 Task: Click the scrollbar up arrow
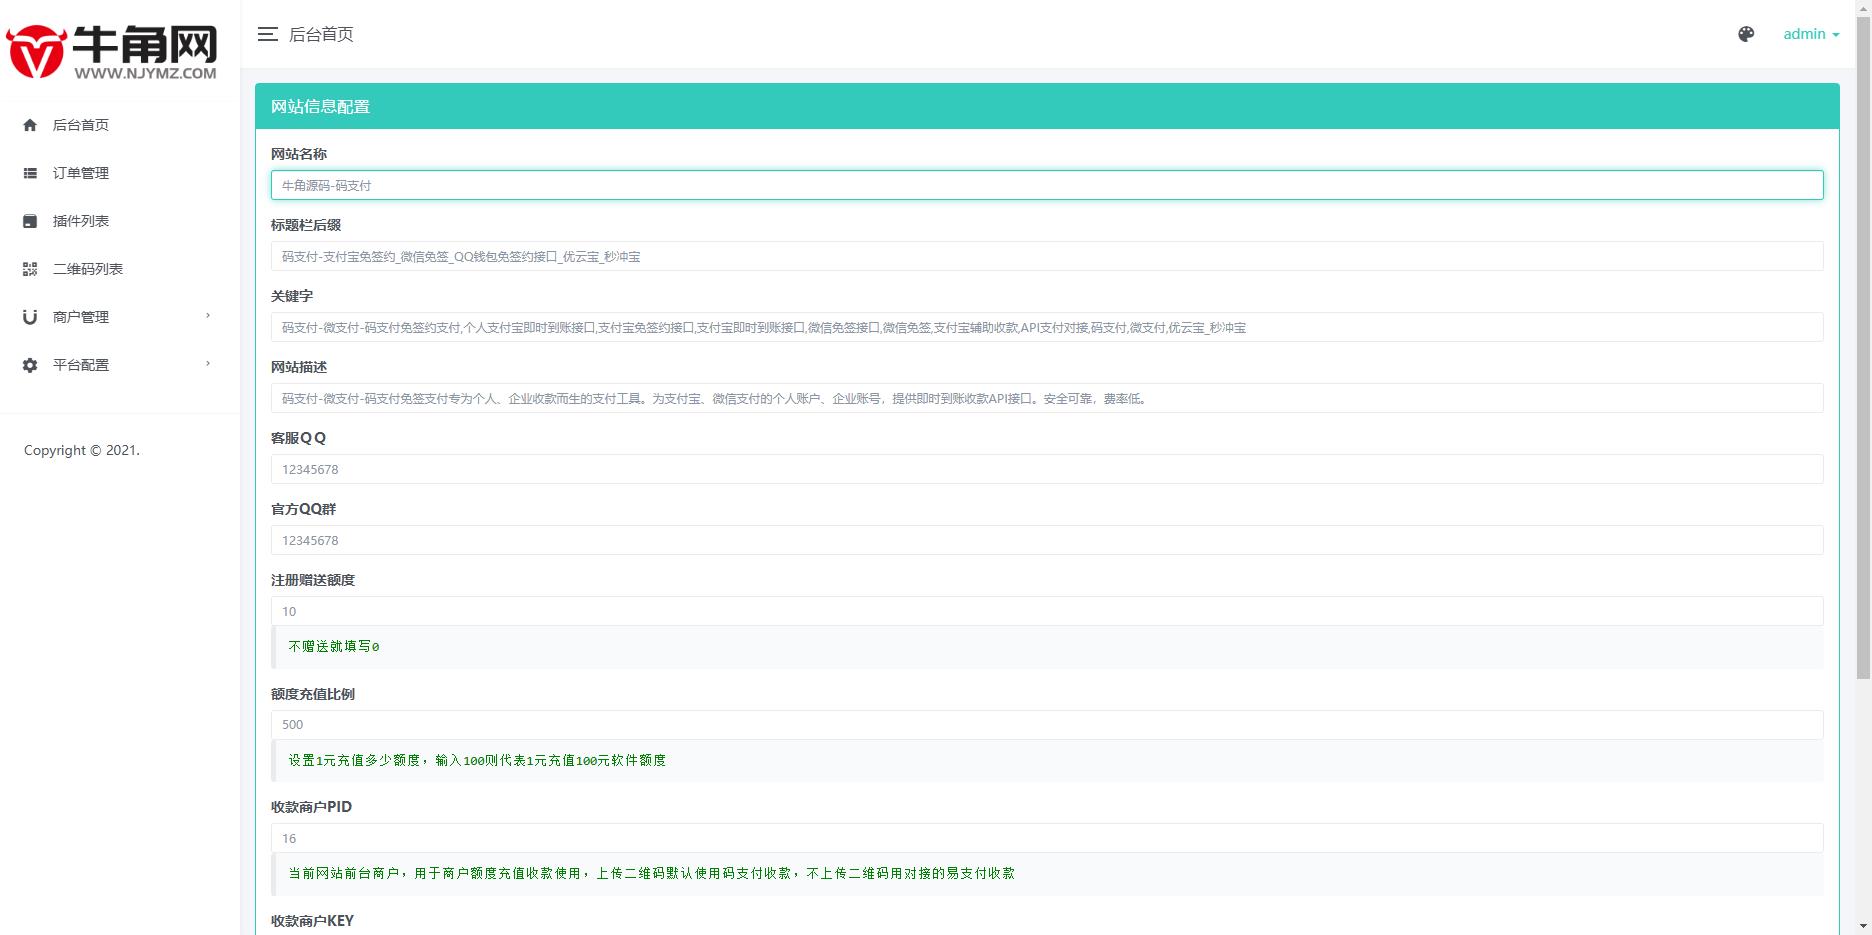coord(1863,8)
